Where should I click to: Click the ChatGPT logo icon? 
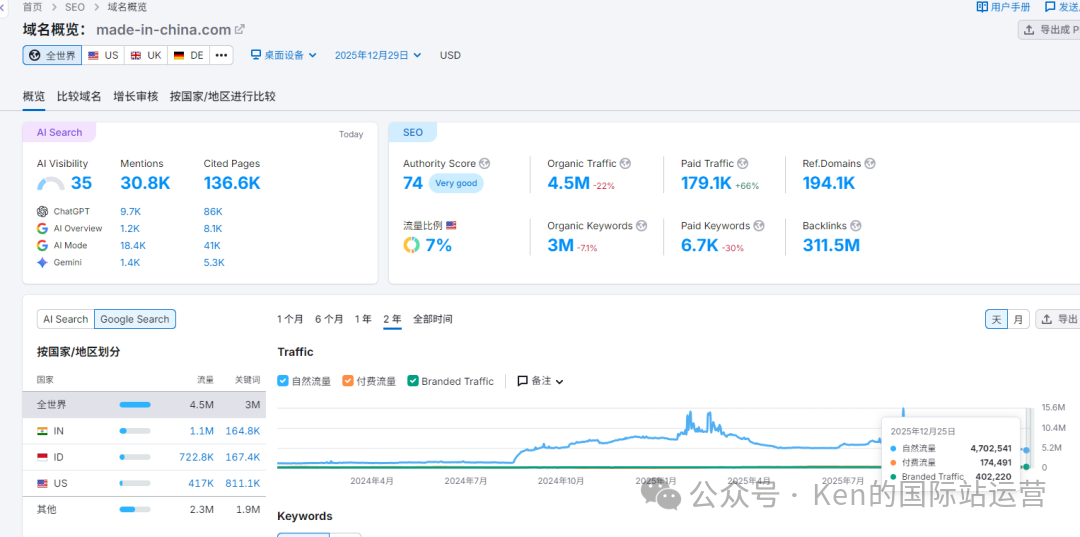coord(43,211)
